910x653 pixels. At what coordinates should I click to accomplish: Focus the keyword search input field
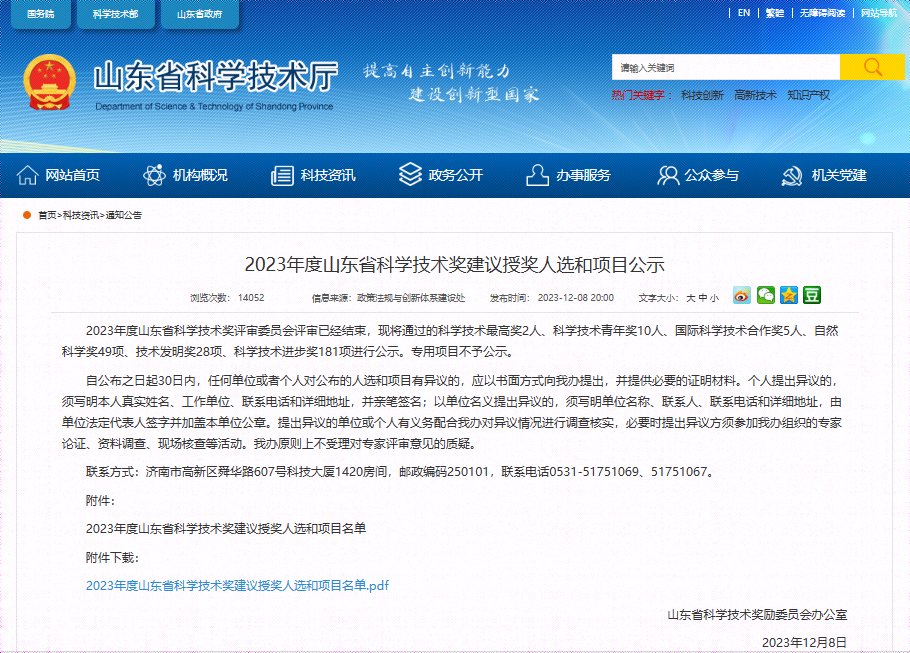725,67
